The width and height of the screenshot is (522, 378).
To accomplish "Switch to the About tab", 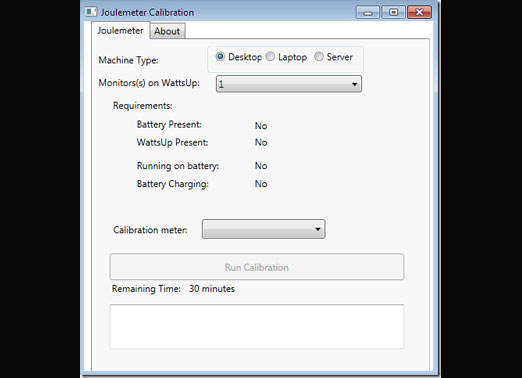I will click(167, 31).
